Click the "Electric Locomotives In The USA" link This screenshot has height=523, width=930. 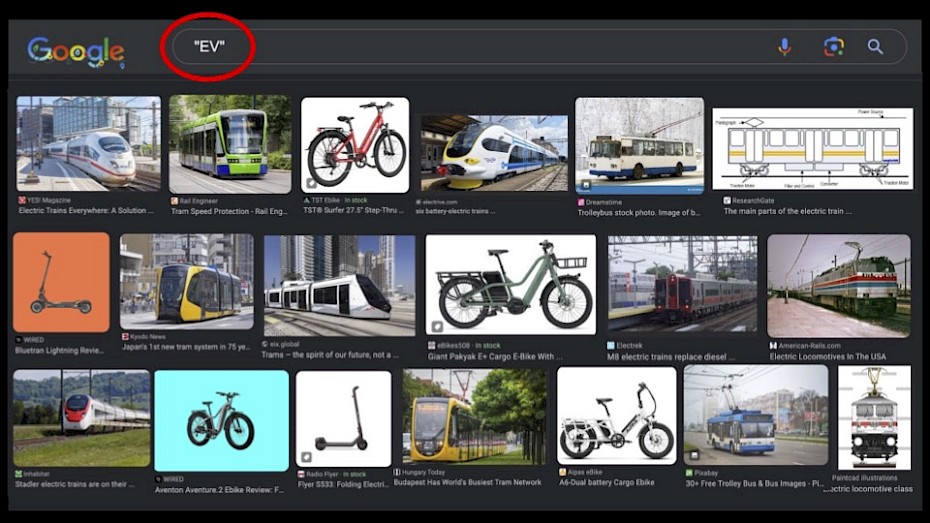(828, 357)
